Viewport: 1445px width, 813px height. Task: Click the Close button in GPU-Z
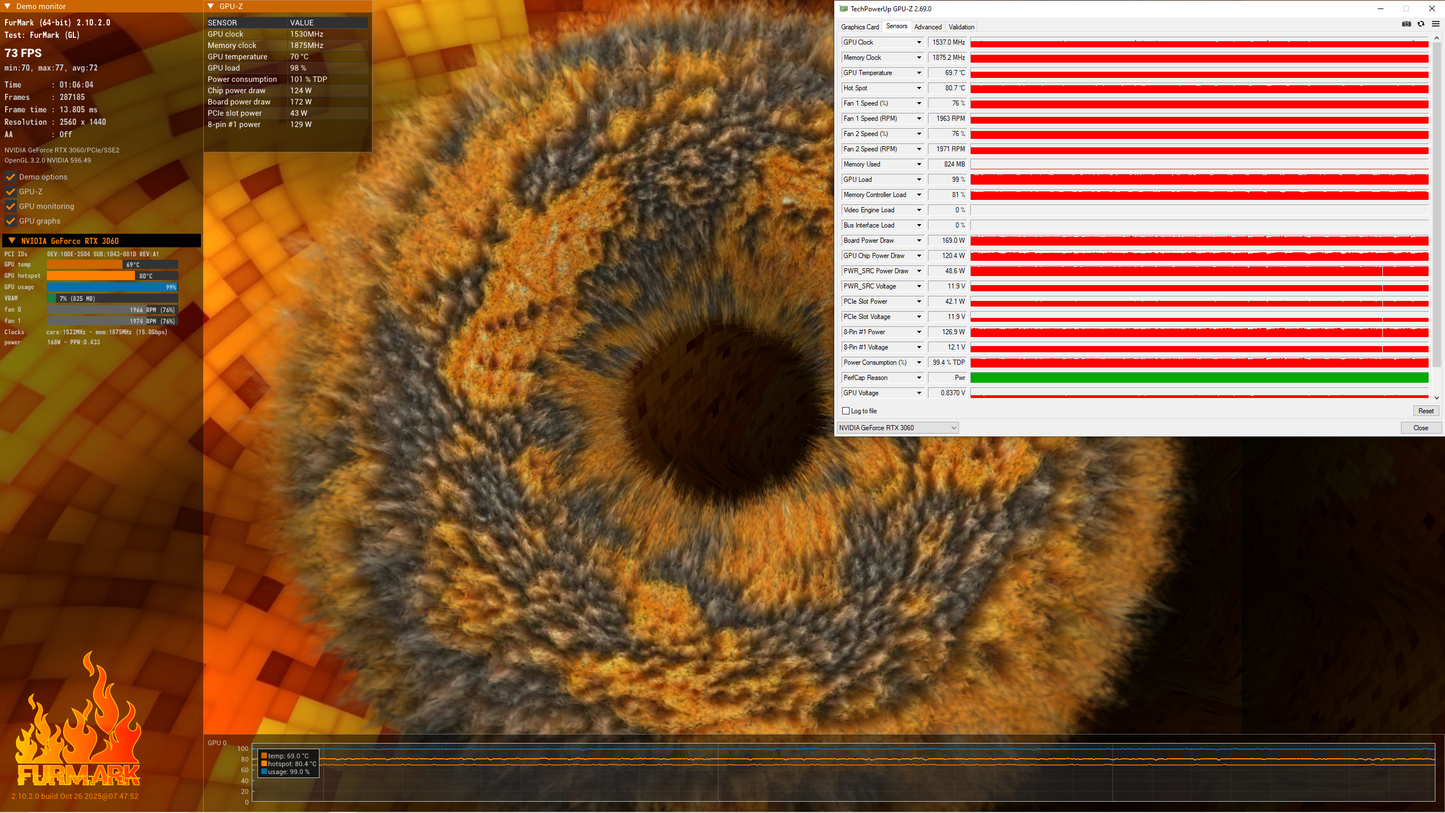1421,428
